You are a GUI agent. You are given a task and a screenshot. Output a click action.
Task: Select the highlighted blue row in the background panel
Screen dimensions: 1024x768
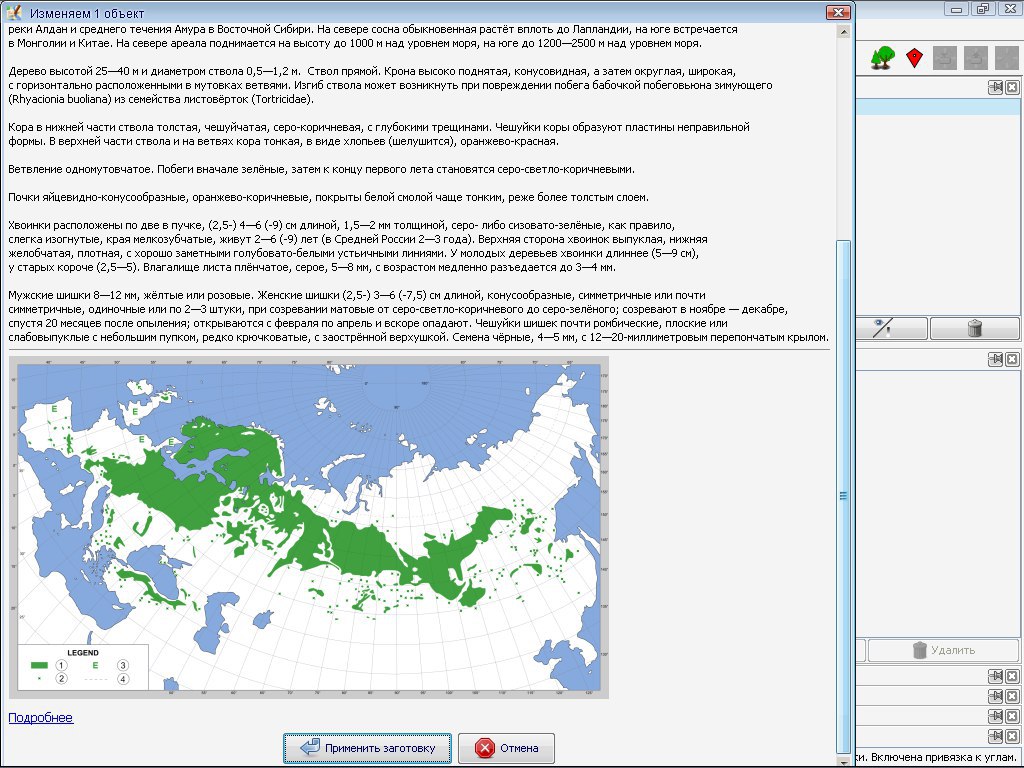point(938,107)
